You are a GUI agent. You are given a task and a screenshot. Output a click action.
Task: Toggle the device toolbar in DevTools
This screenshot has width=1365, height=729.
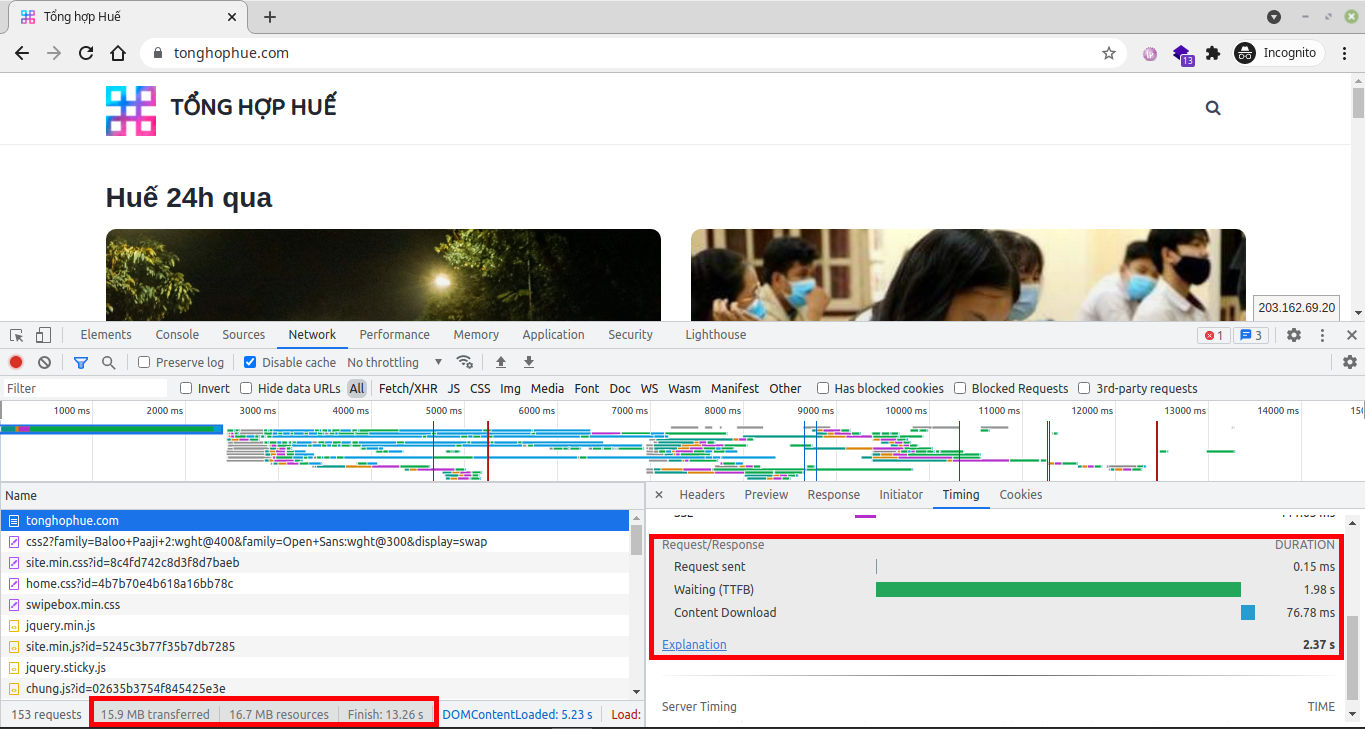coord(43,335)
